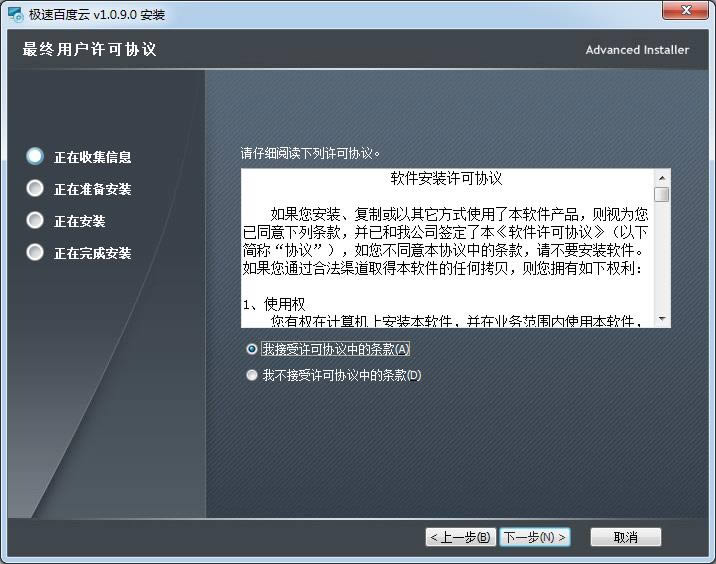
Task: Click the license scrollbar down arrow
Action: point(662,319)
